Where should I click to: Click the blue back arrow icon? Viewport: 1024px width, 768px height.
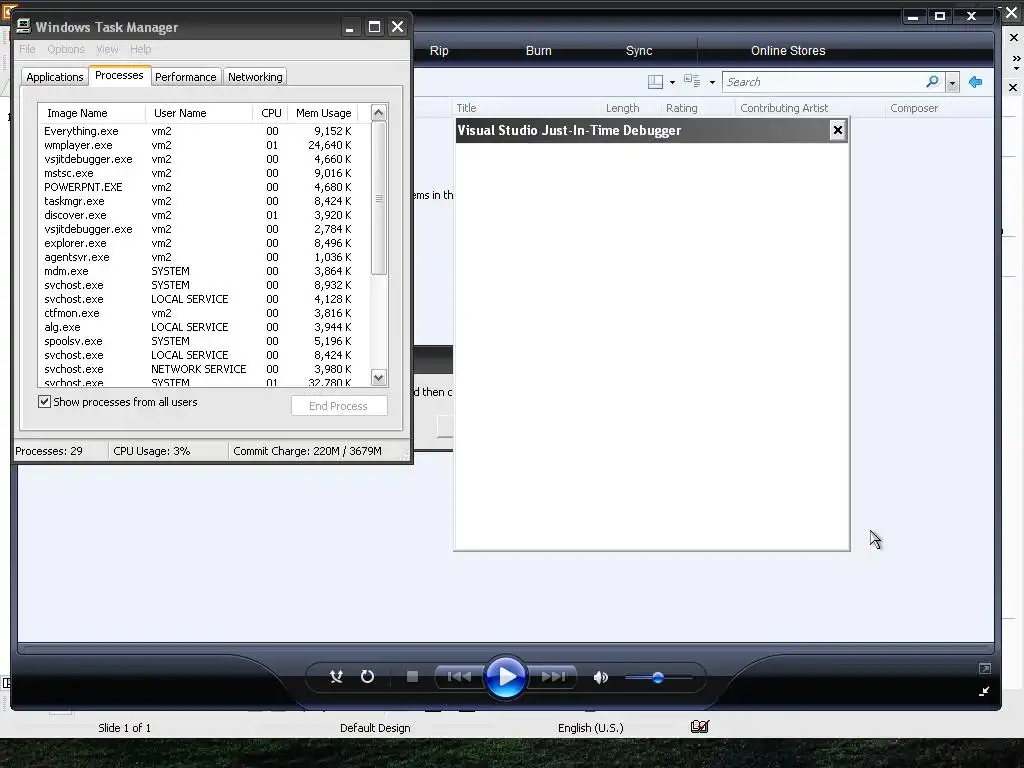coord(976,82)
